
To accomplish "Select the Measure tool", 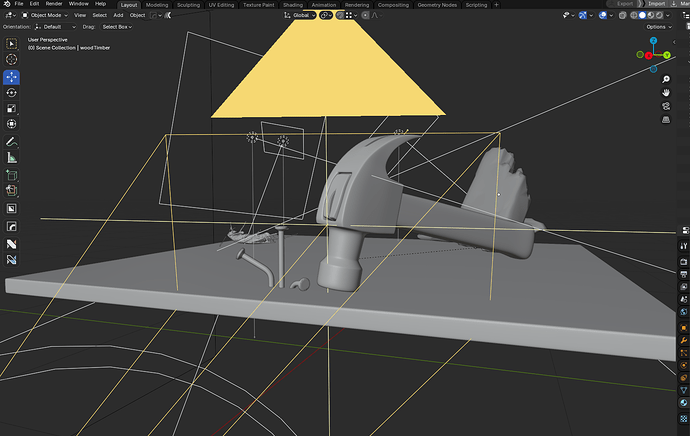I will (x=11, y=158).
